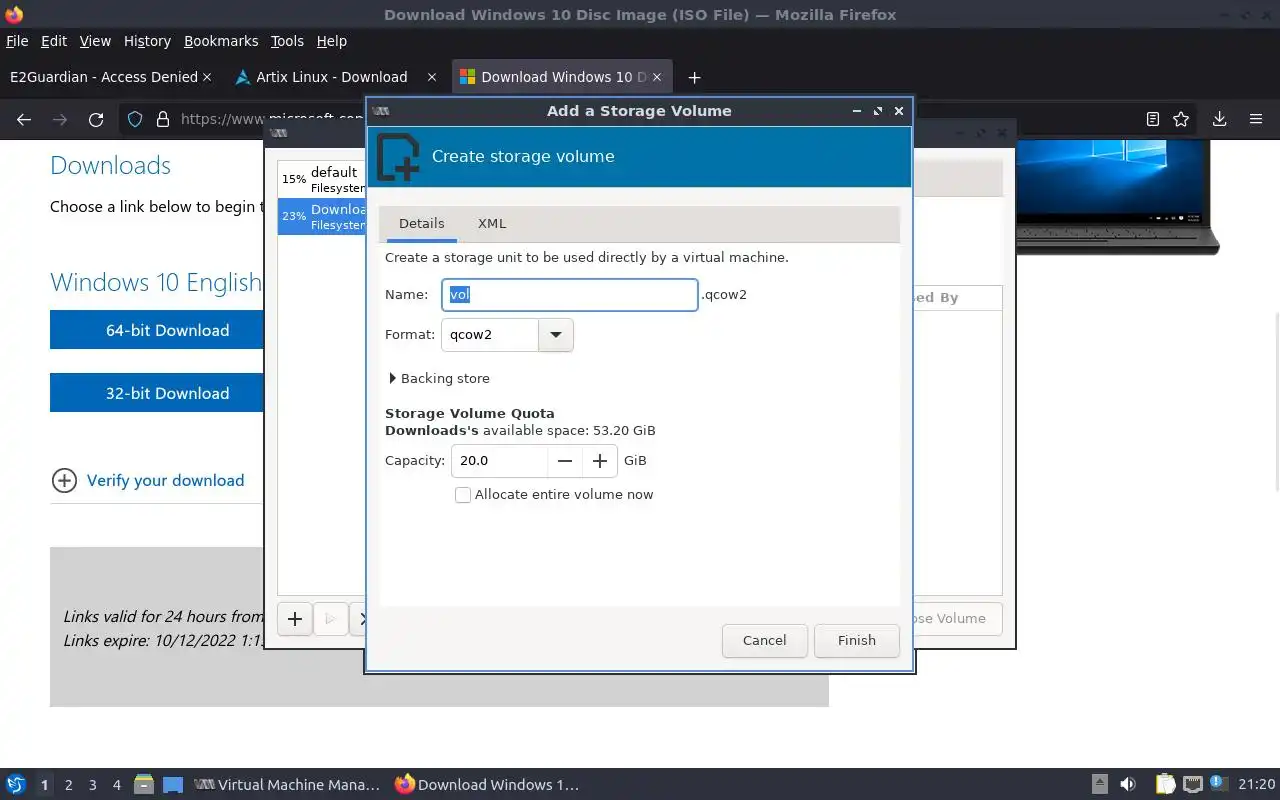Click the tracking protection shield icon
Screen dimensions: 1280x800
pos(135,119)
